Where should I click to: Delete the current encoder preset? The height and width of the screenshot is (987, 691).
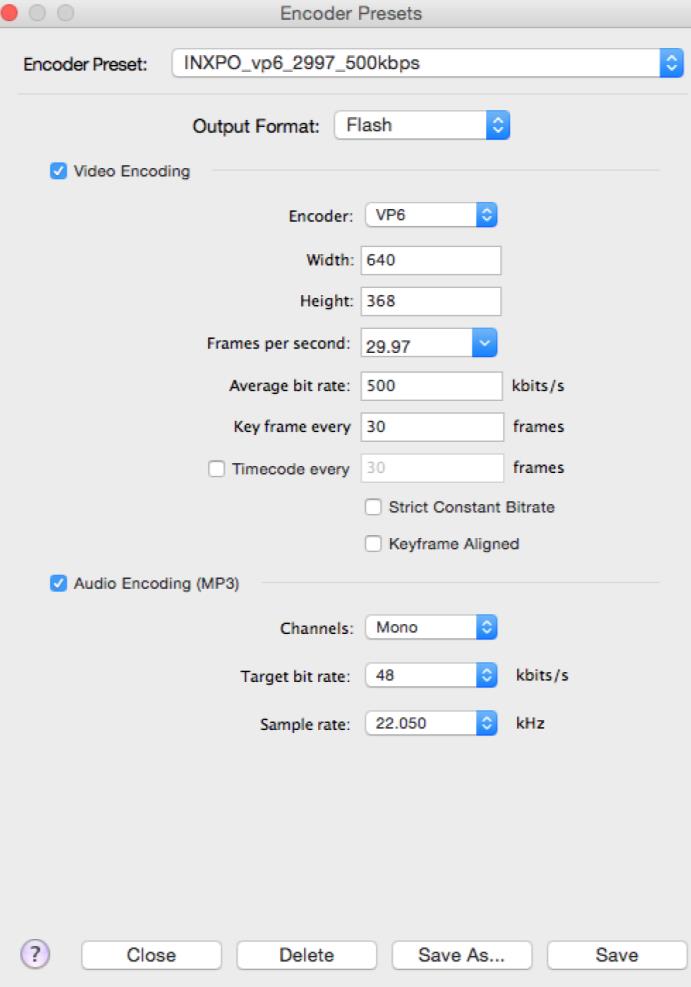306,955
